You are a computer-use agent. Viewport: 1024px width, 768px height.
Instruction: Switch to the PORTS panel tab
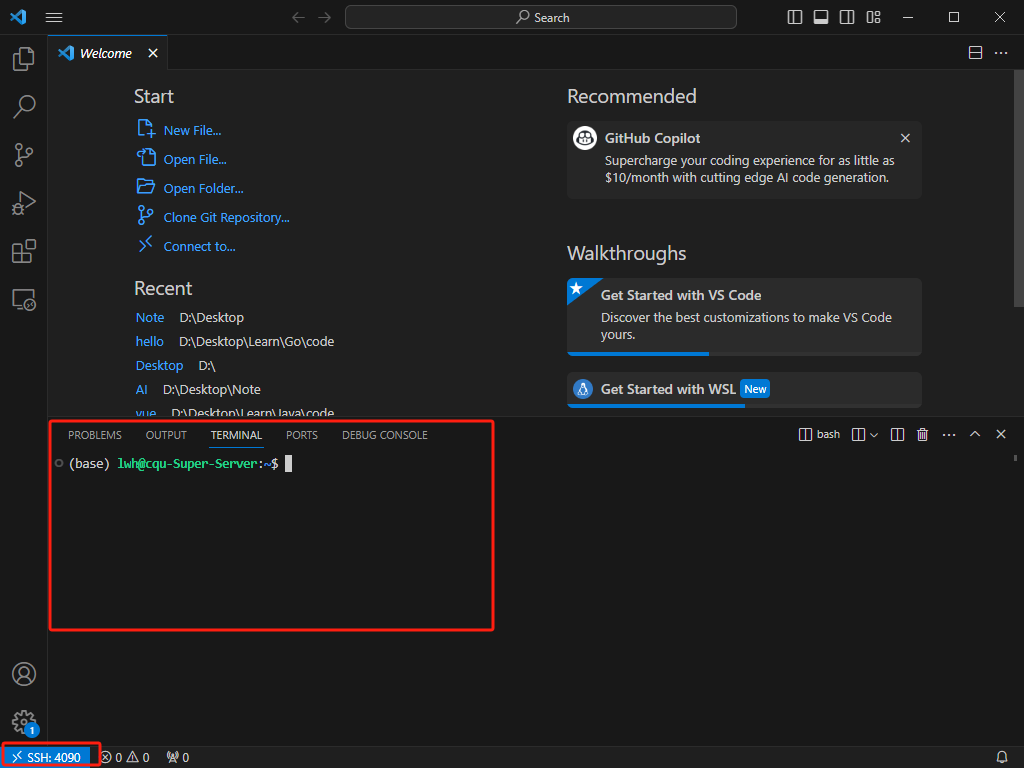point(302,435)
